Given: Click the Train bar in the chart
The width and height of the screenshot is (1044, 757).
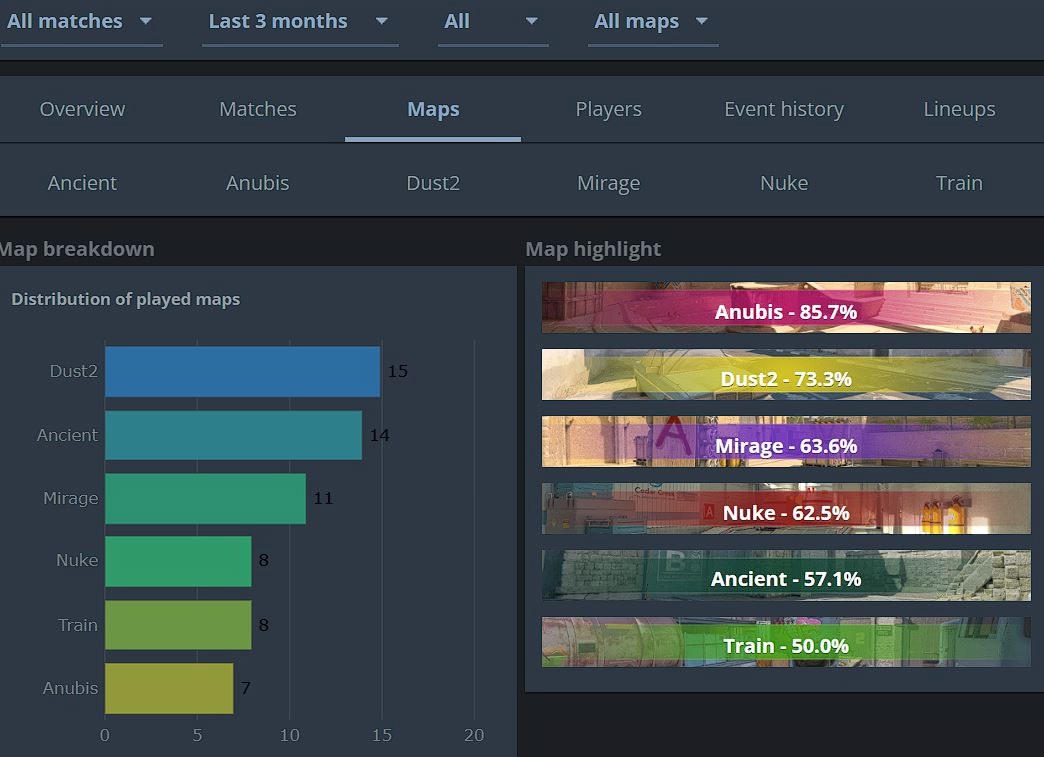Looking at the screenshot, I should [x=178, y=625].
